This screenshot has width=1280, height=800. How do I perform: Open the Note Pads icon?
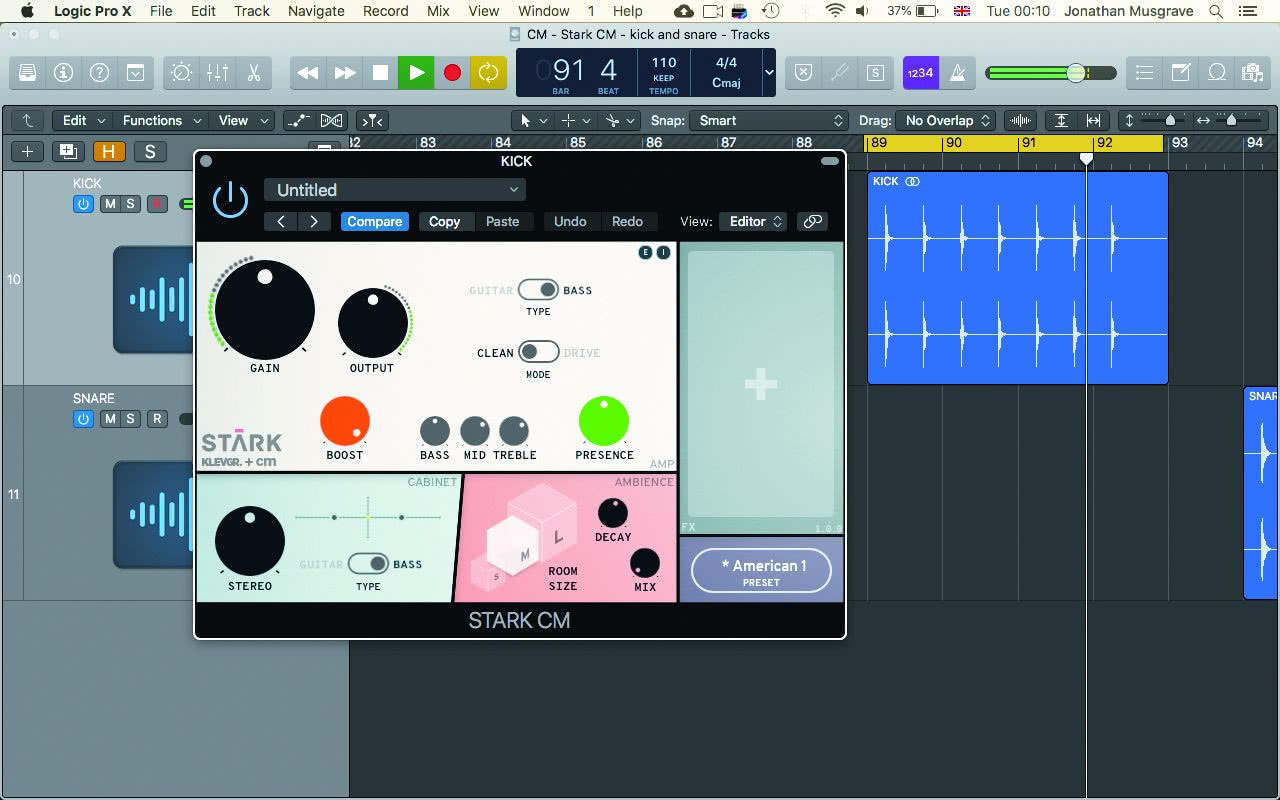coord(1181,73)
